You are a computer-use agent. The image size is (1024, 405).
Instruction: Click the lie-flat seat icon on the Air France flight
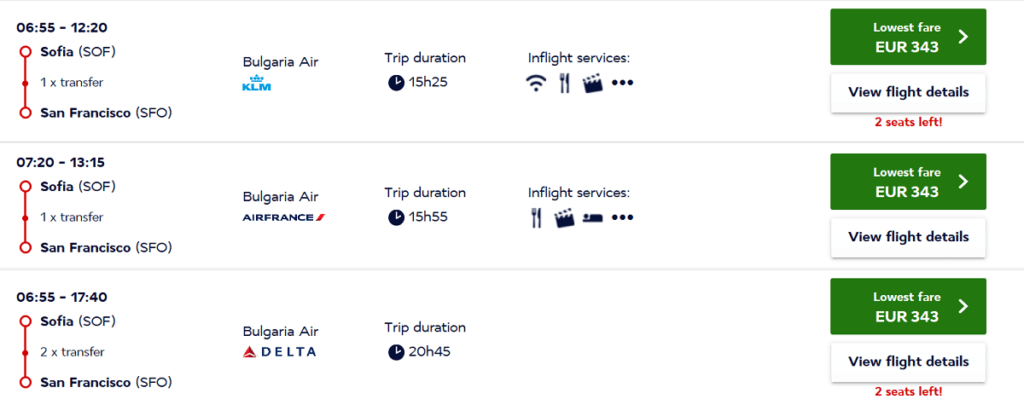tap(592, 218)
